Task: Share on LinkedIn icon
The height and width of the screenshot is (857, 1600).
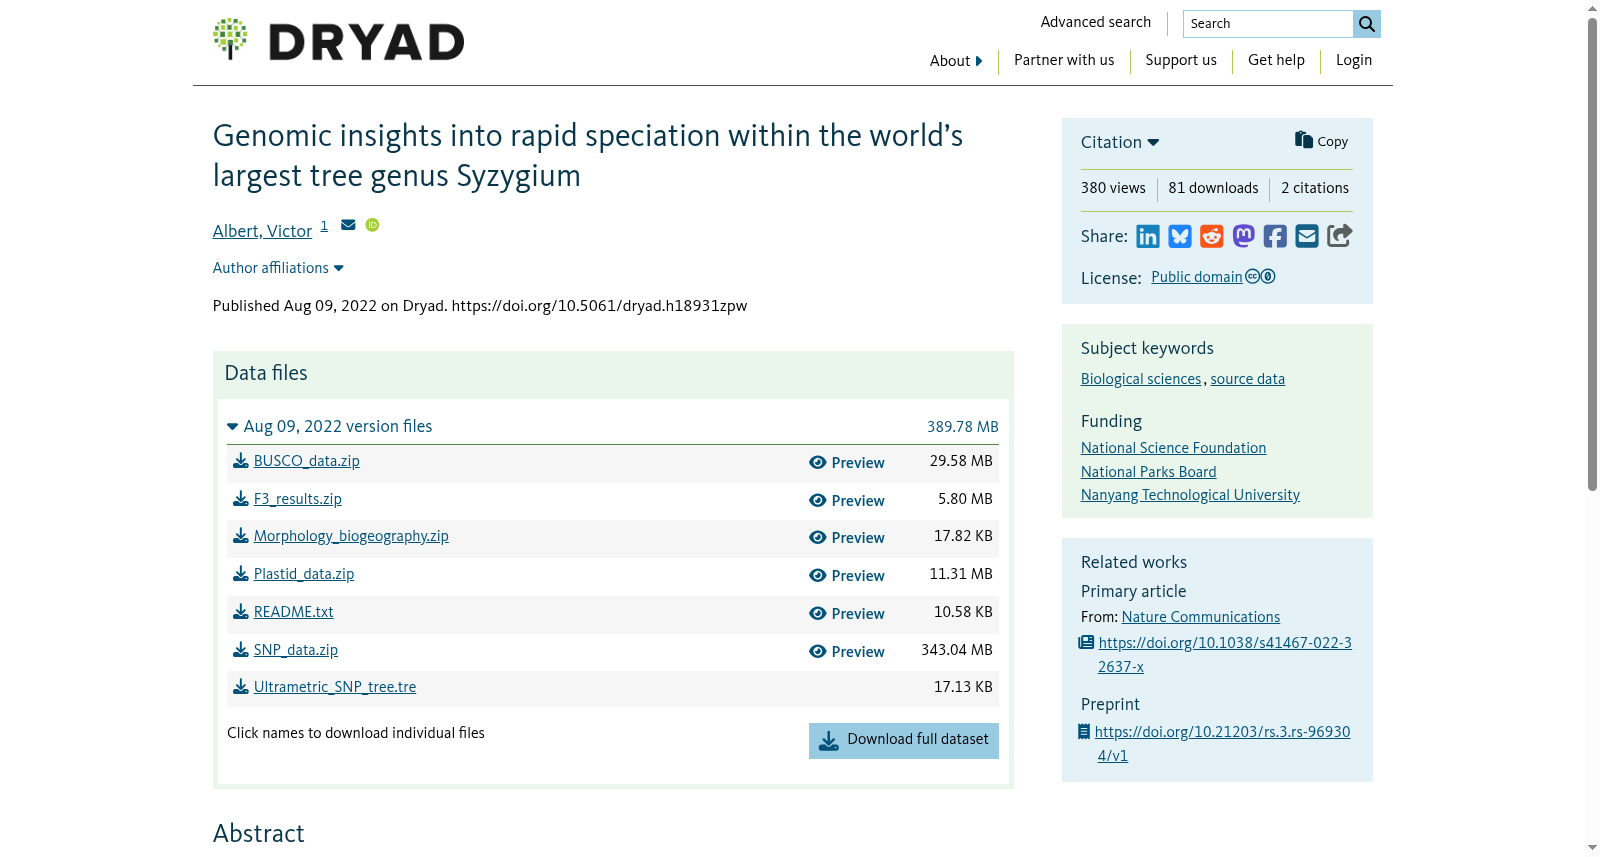Action: (1148, 236)
